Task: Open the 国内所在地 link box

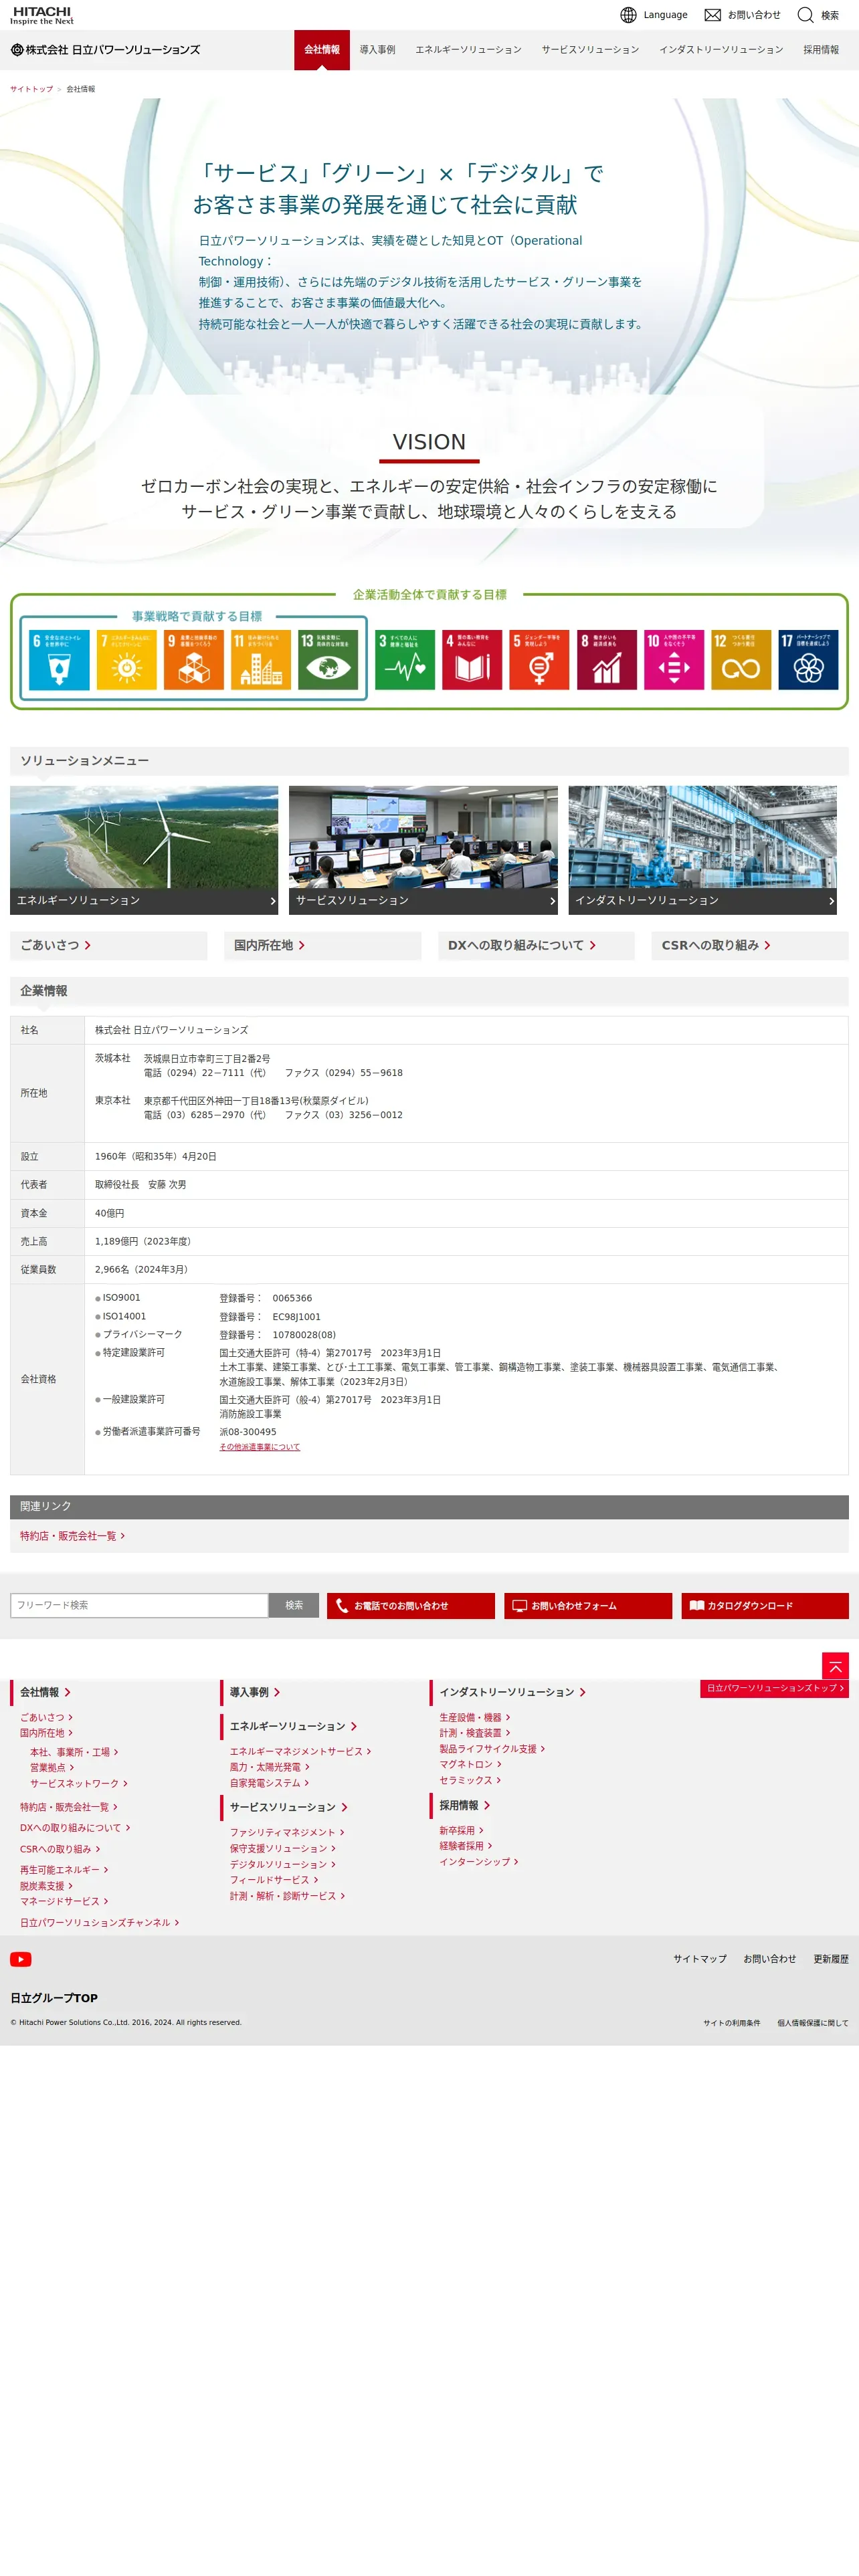Action: click(322, 945)
